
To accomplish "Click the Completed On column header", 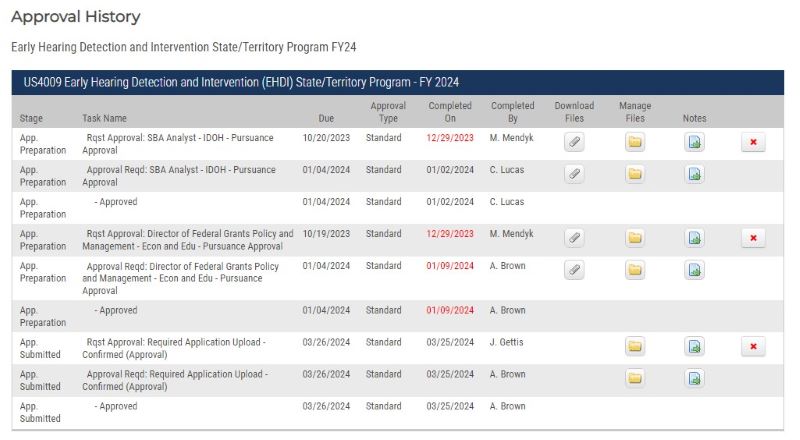I will 450,112.
